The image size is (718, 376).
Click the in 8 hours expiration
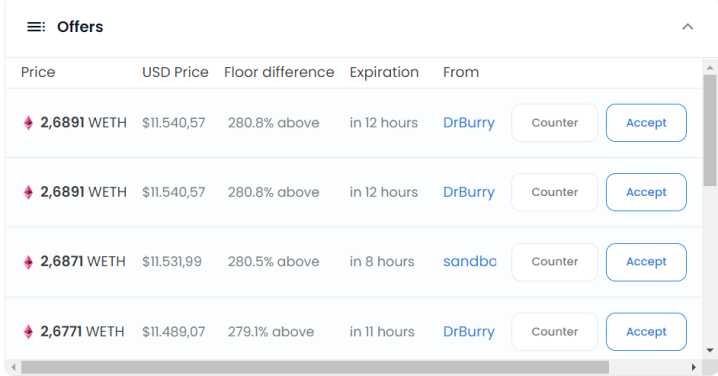382,262
